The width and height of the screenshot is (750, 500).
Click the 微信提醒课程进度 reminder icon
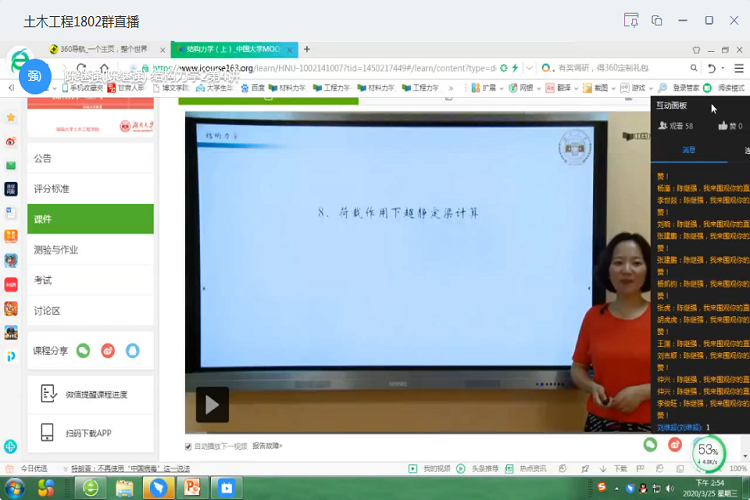pos(47,394)
